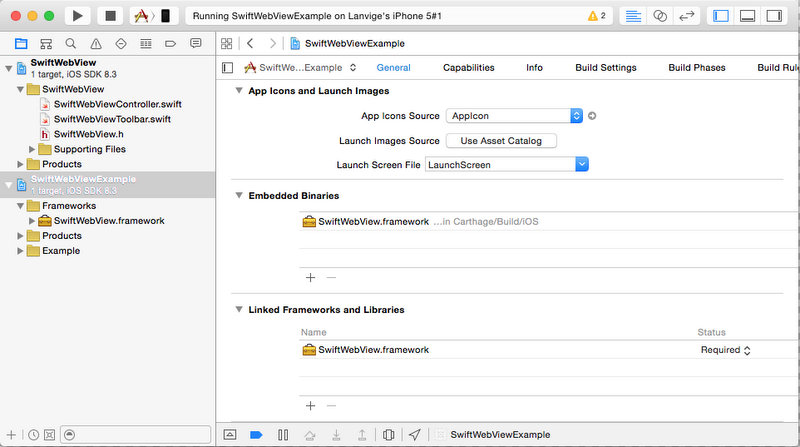The width and height of the screenshot is (800, 447).
Task: Open the warnings indicator showing 2
Action: (x=596, y=16)
